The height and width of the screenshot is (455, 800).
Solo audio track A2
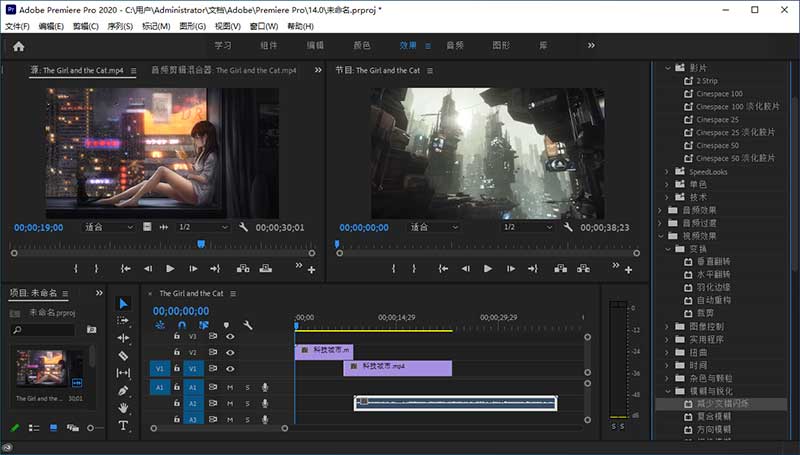tap(247, 403)
